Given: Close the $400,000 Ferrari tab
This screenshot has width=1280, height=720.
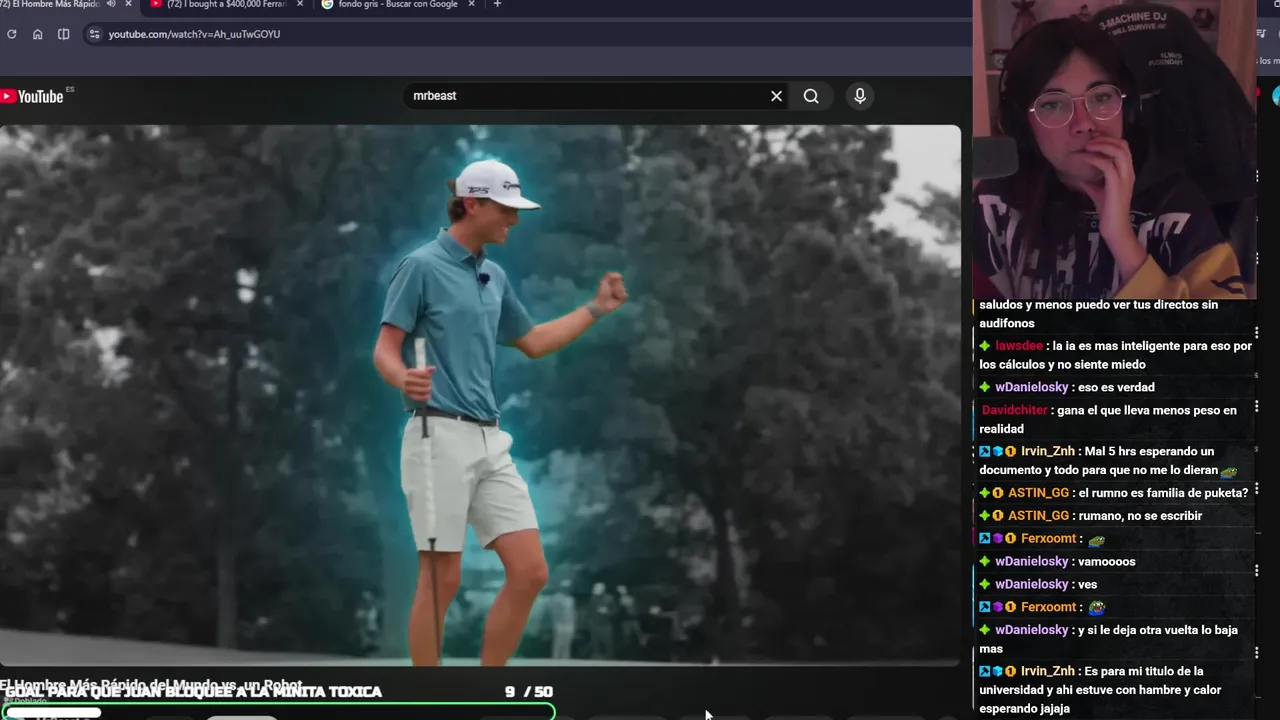Looking at the screenshot, I should coord(298,4).
